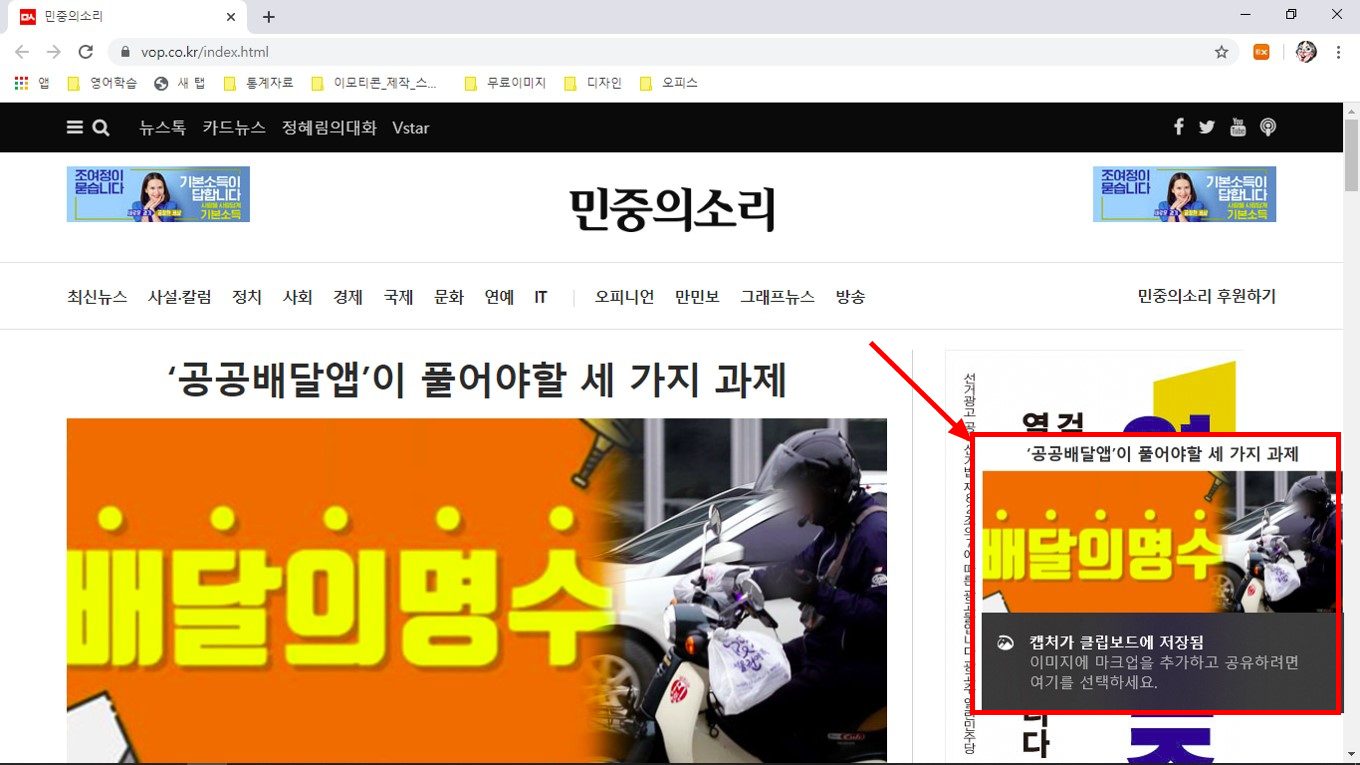Open the large 배달의명수 article image
The width and height of the screenshot is (1360, 765).
pos(477,590)
